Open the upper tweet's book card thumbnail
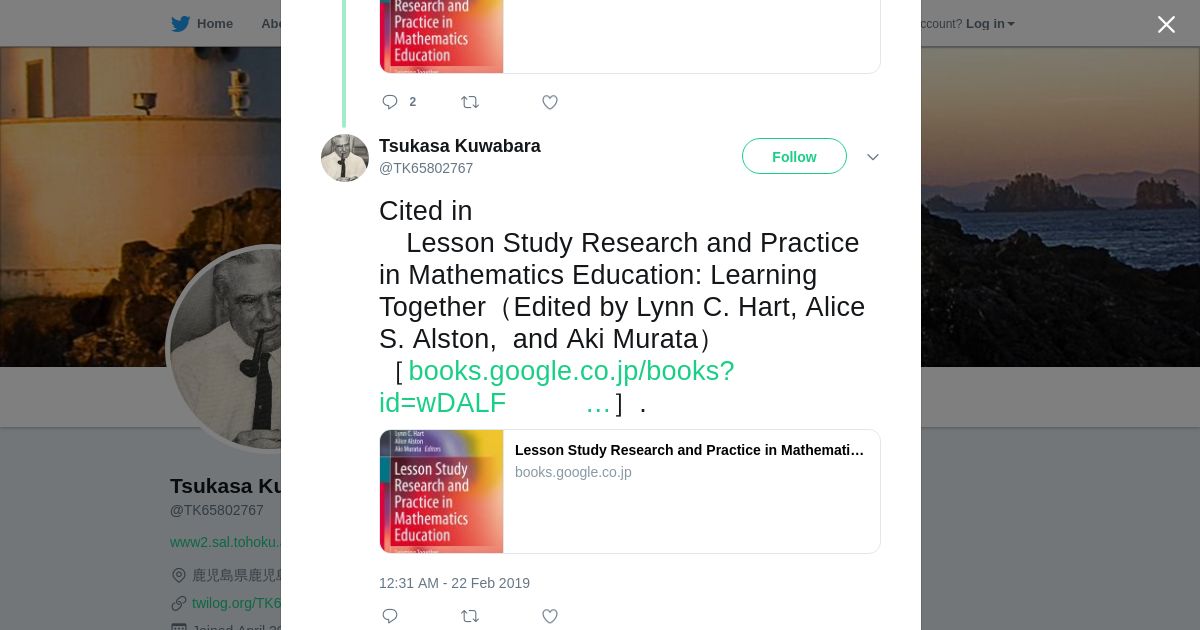The width and height of the screenshot is (1200, 630). pyautogui.click(x=441, y=36)
